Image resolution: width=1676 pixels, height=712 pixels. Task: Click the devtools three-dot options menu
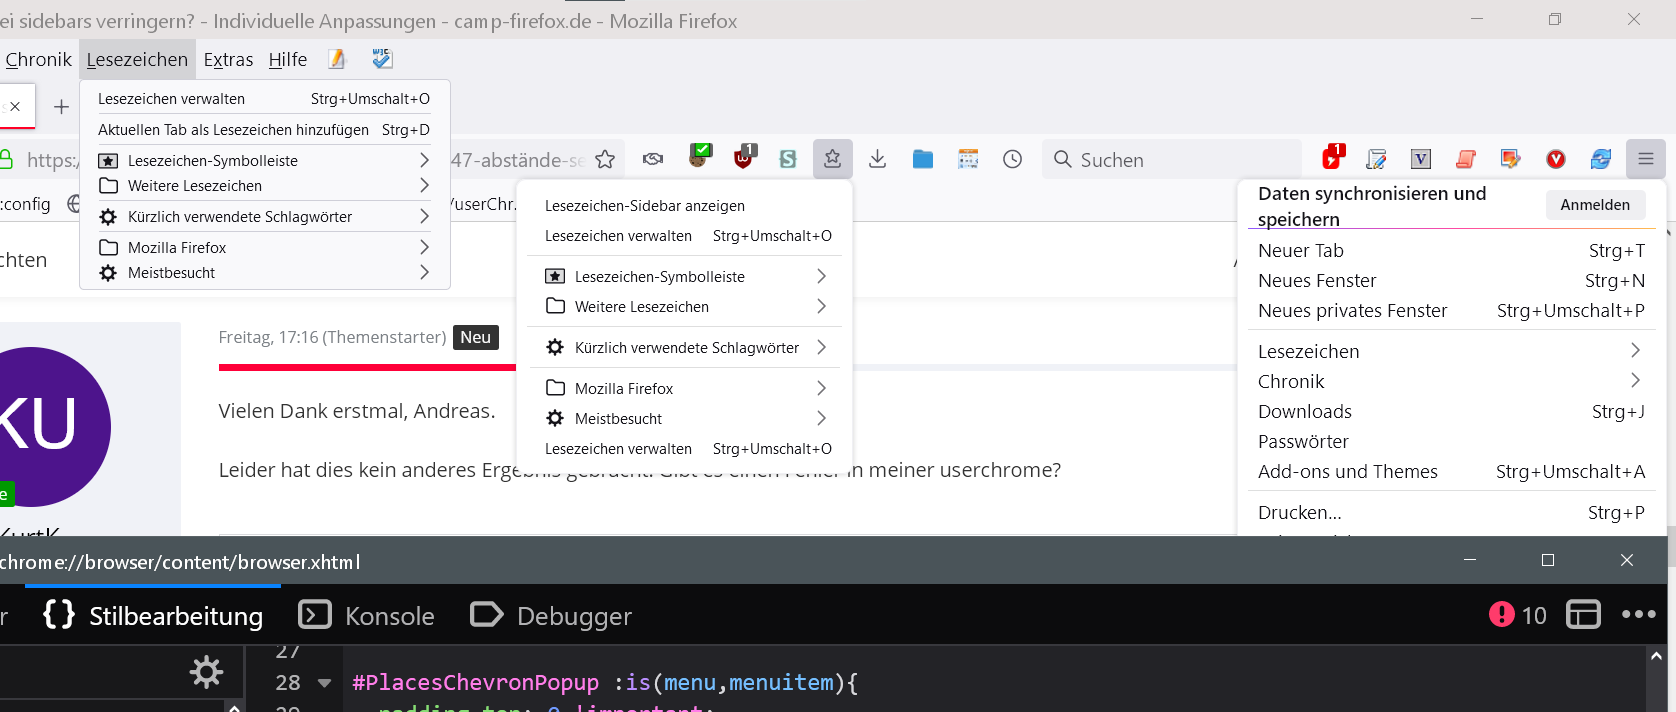(x=1638, y=614)
